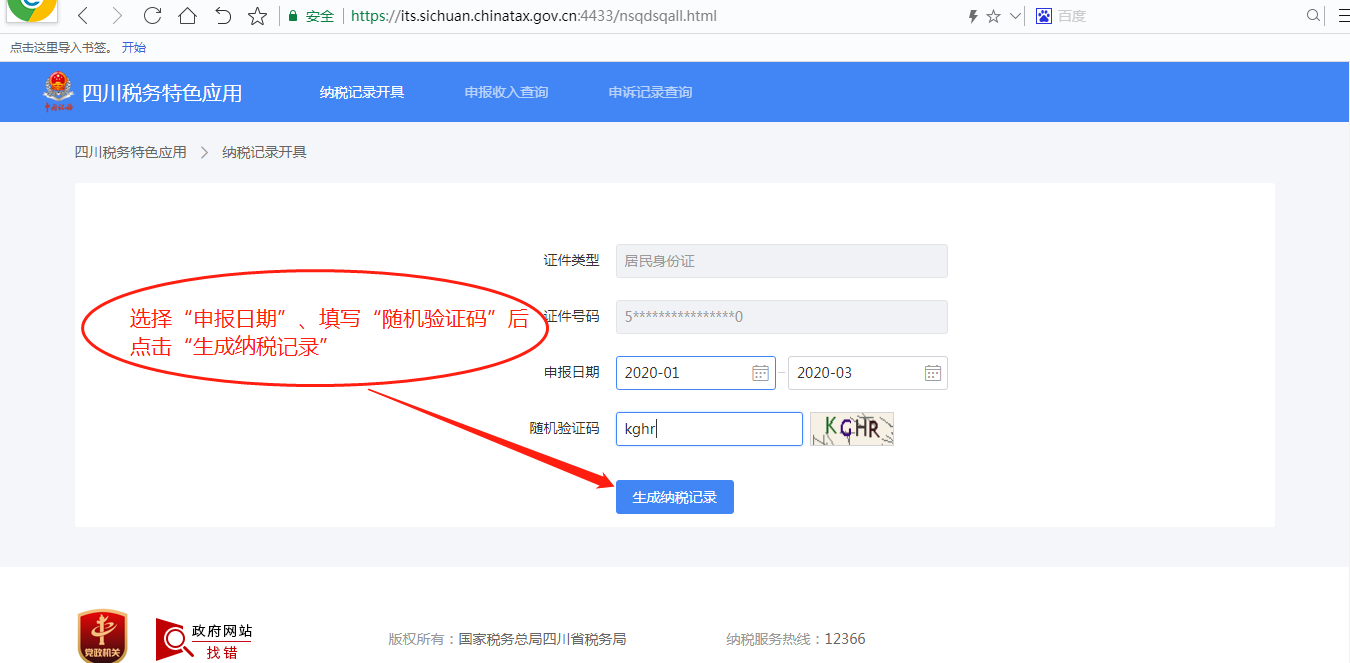
Task: Click the search magnifier icon in Baidu box
Action: [x=1313, y=16]
